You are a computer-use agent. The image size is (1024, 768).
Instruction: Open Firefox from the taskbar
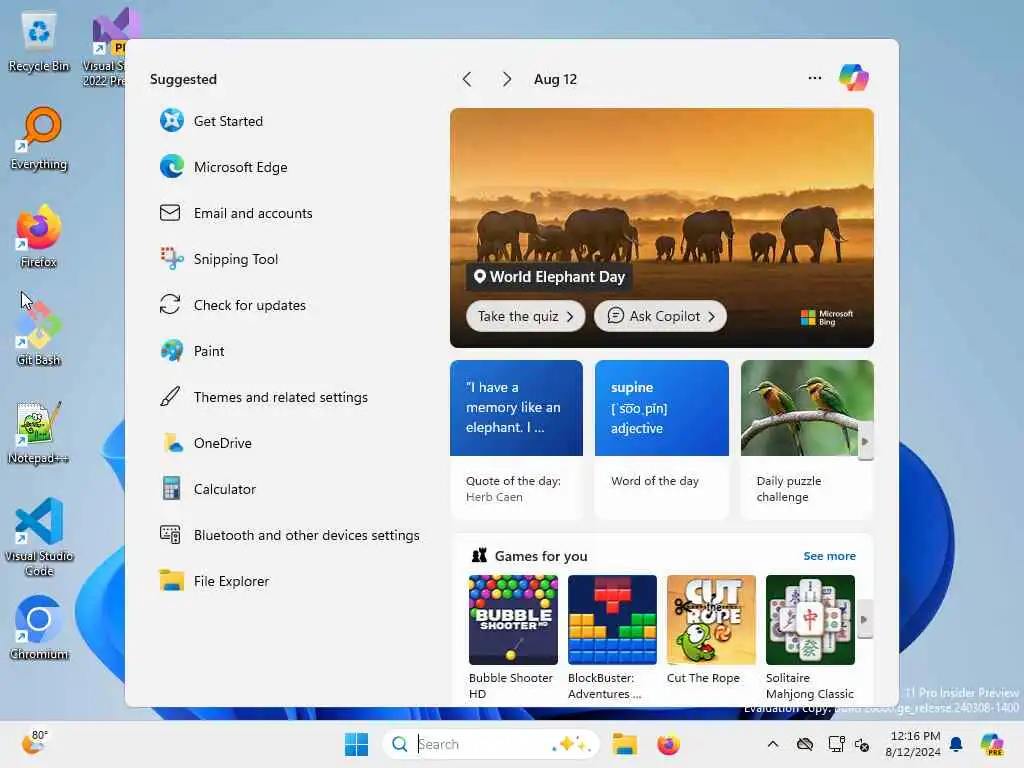668,744
